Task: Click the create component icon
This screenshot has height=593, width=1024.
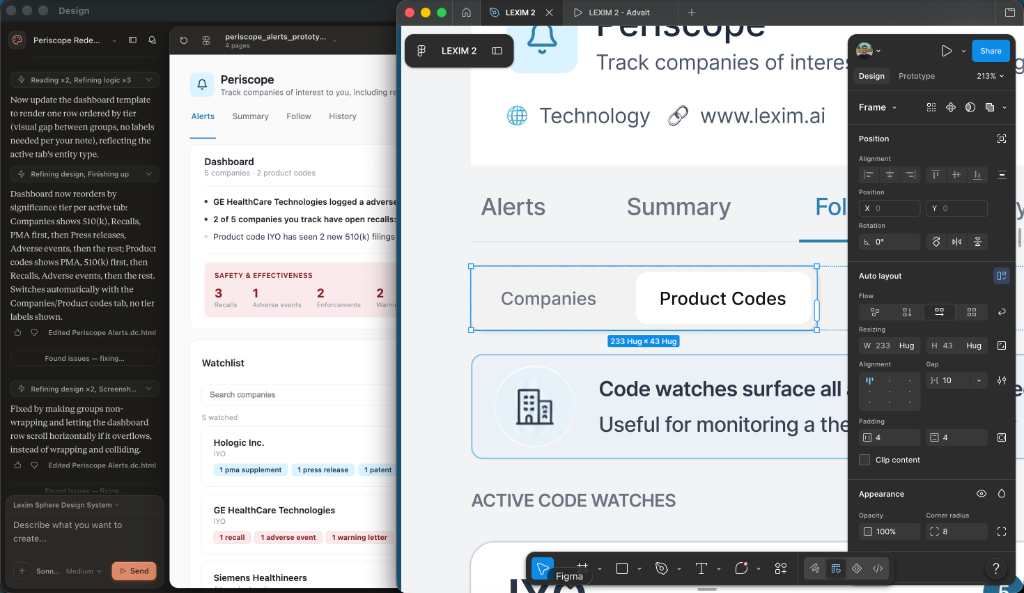Action: click(x=951, y=107)
